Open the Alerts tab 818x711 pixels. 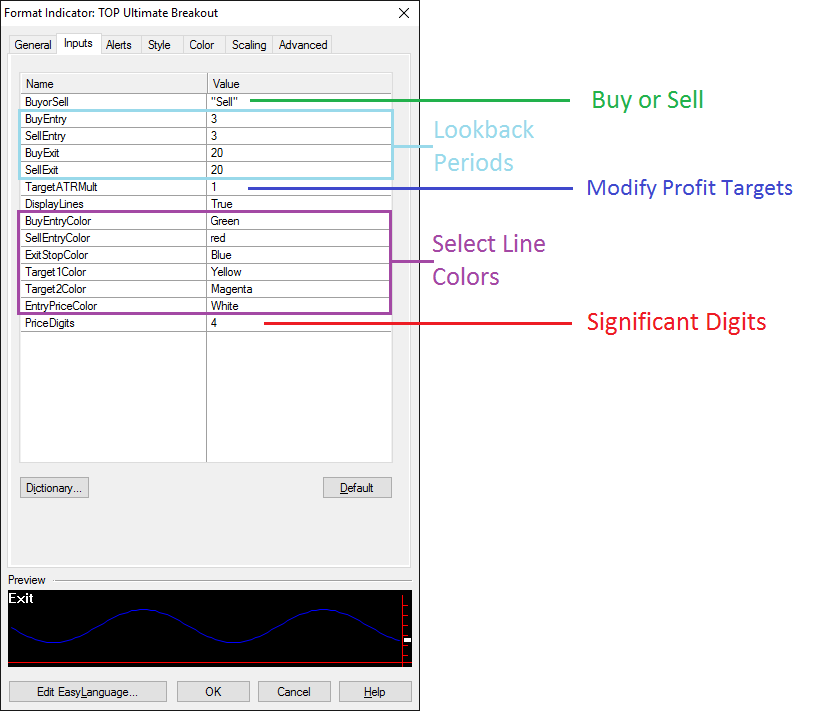click(119, 45)
